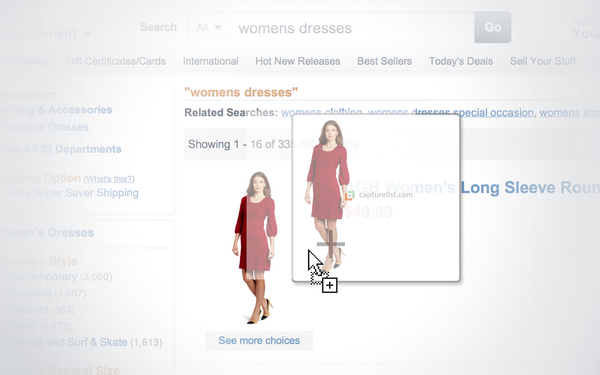Focus the 'womens dresses' search field
Image resolution: width=600 pixels, height=375 pixels.
coord(353,28)
